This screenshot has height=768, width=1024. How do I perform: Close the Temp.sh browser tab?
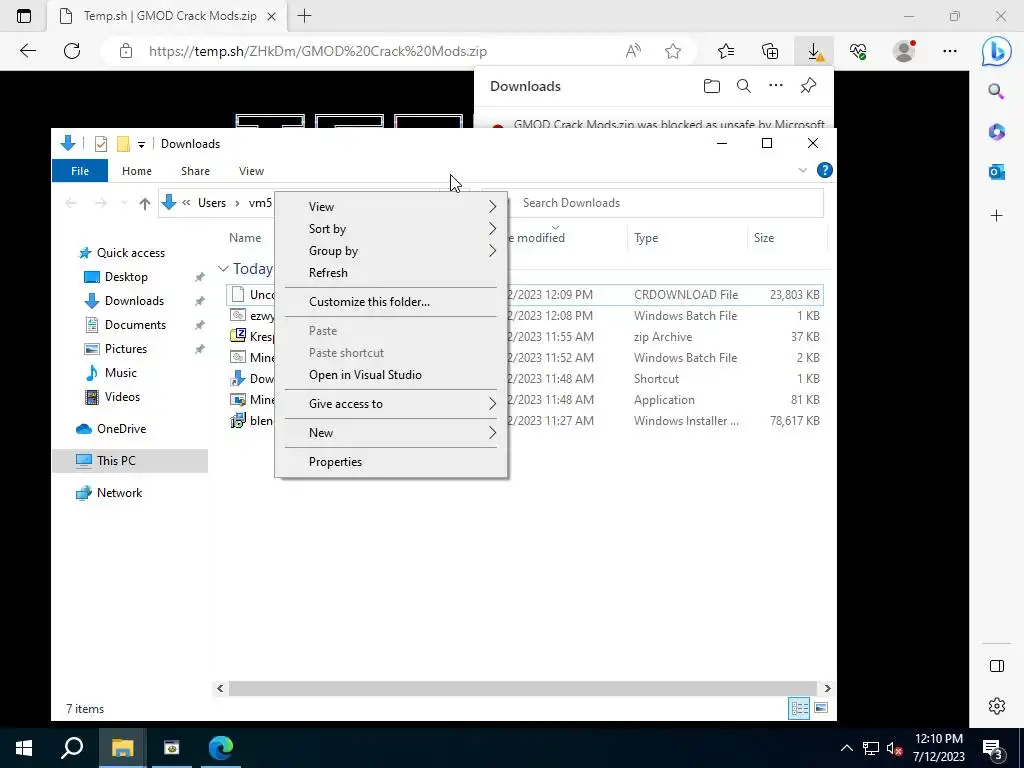[x=272, y=16]
